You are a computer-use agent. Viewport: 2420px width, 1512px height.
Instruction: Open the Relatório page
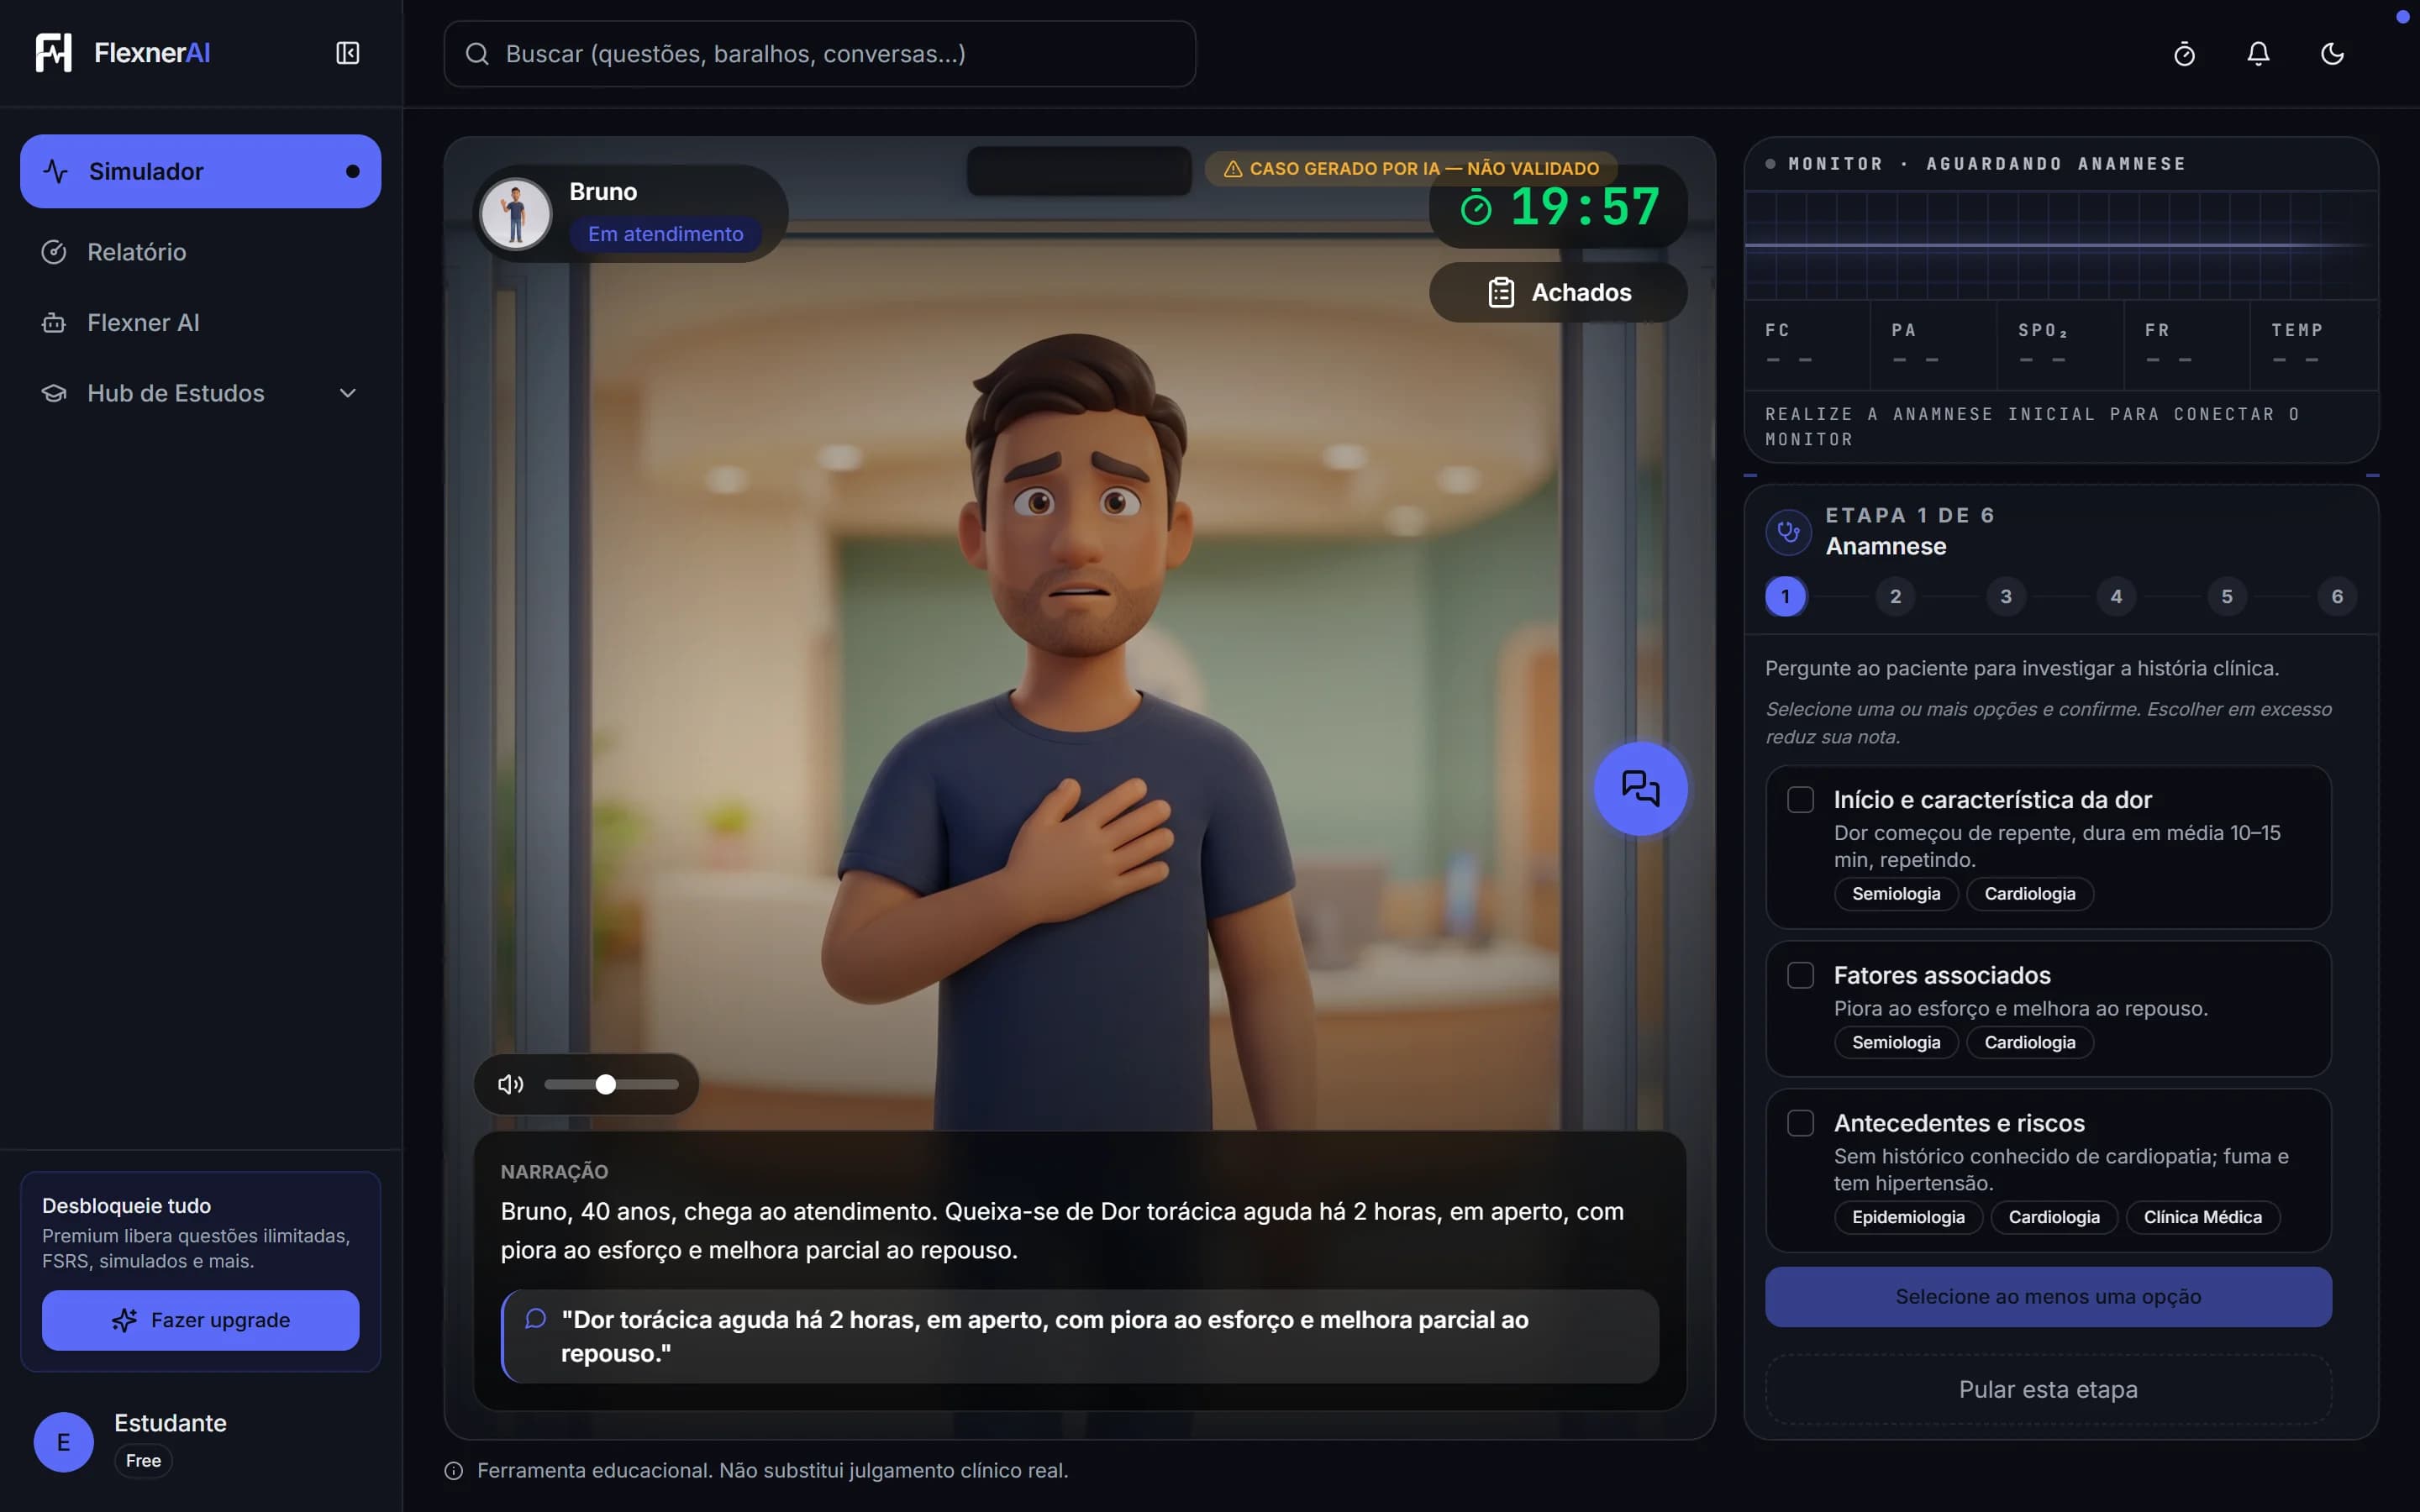click(x=200, y=252)
